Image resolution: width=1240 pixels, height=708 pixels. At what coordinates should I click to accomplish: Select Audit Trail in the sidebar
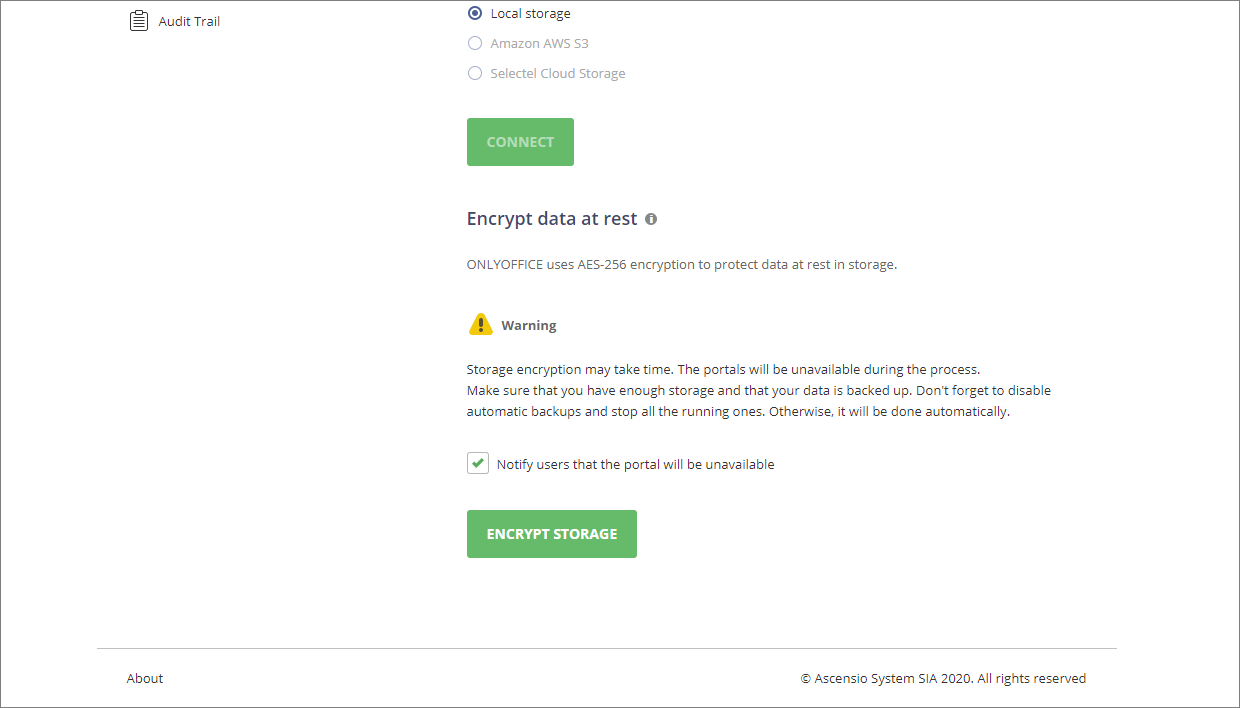(188, 20)
